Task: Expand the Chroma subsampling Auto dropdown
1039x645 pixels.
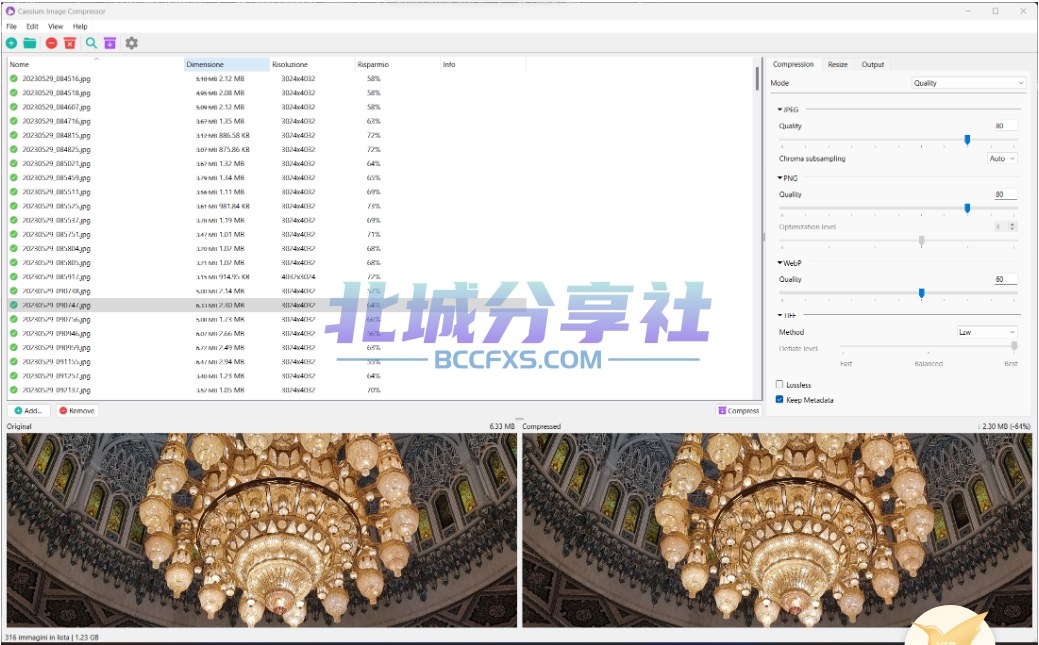Action: tap(1002, 159)
